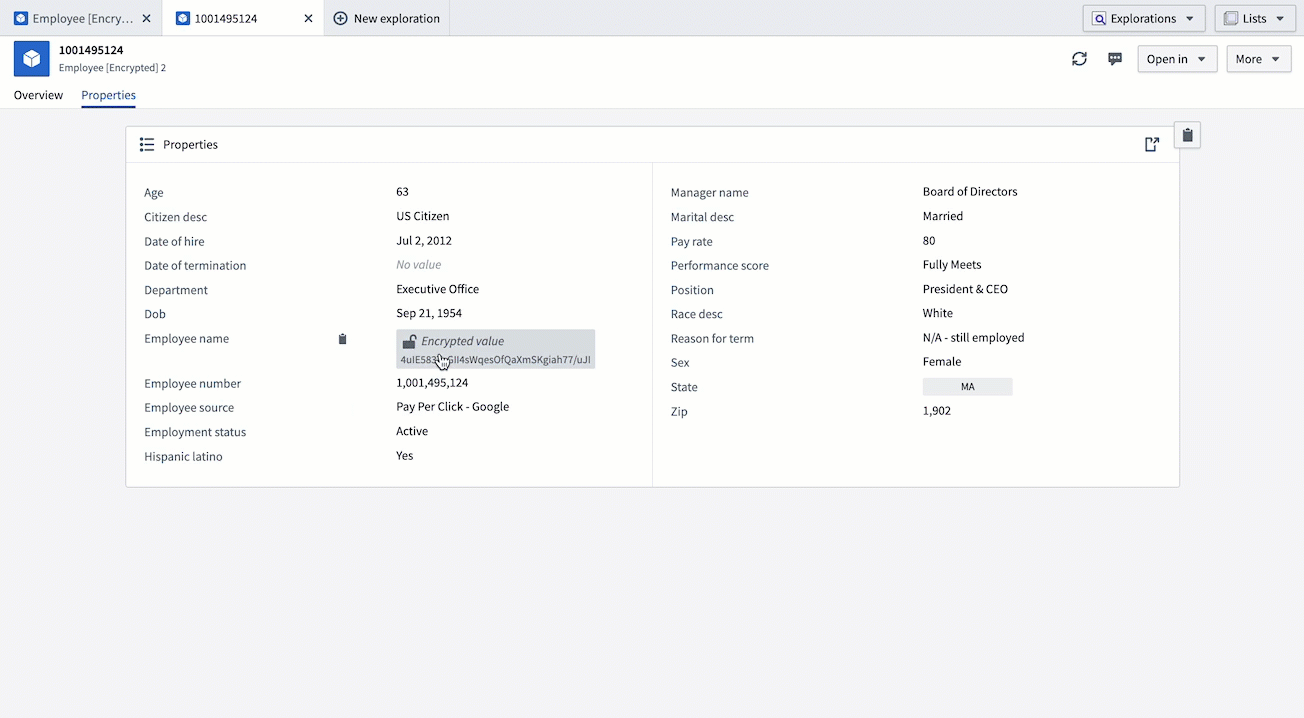1304x718 pixels.
Task: Click the US Citizen value
Action: [x=423, y=216]
